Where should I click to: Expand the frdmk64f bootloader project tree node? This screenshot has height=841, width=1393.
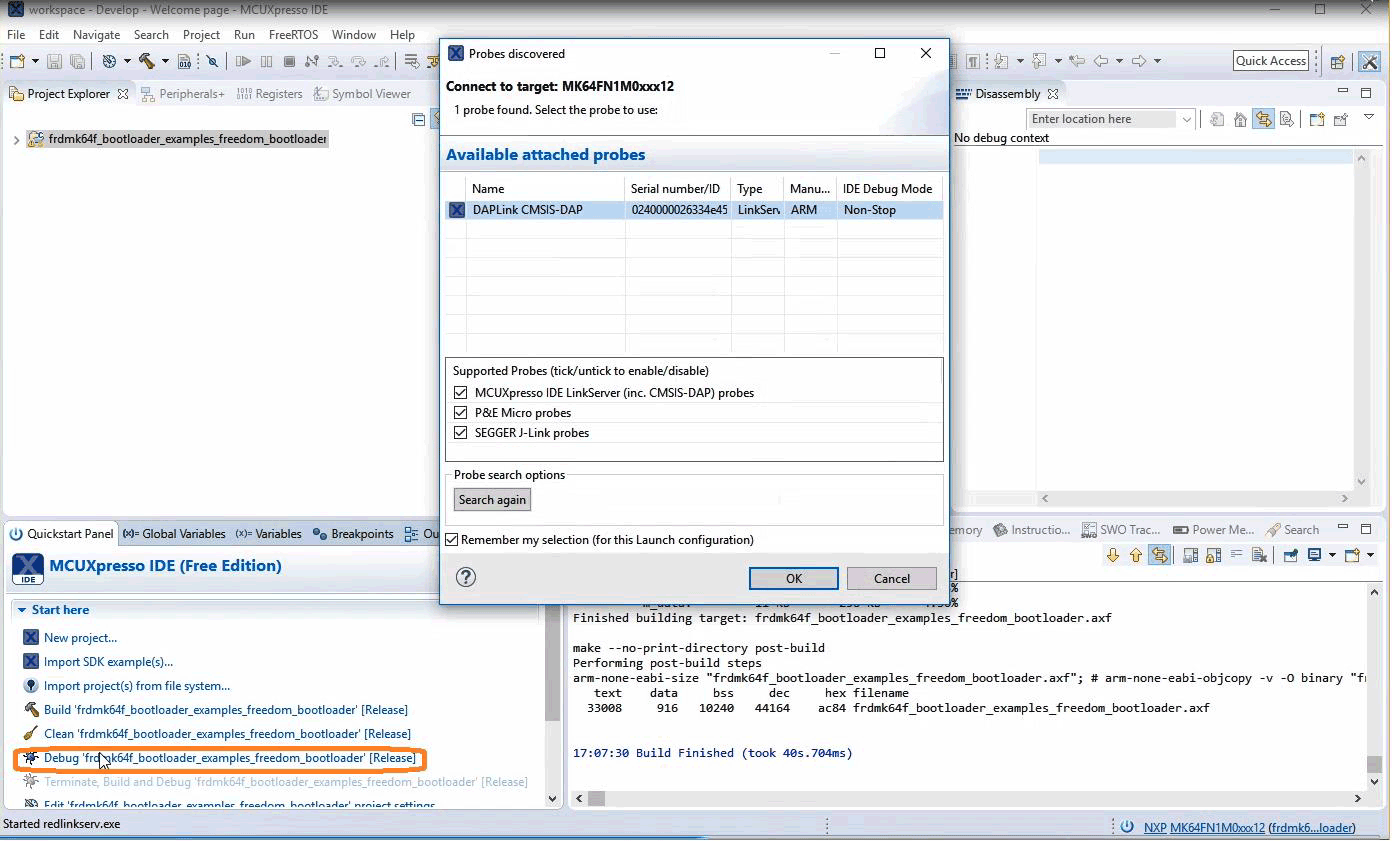[x=16, y=139]
